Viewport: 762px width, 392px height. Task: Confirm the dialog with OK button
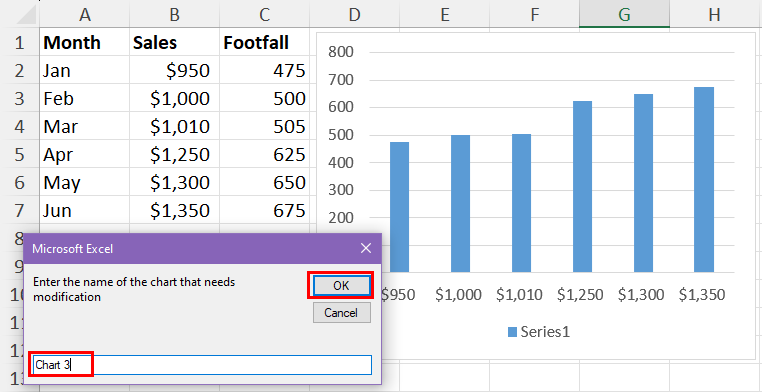(341, 286)
